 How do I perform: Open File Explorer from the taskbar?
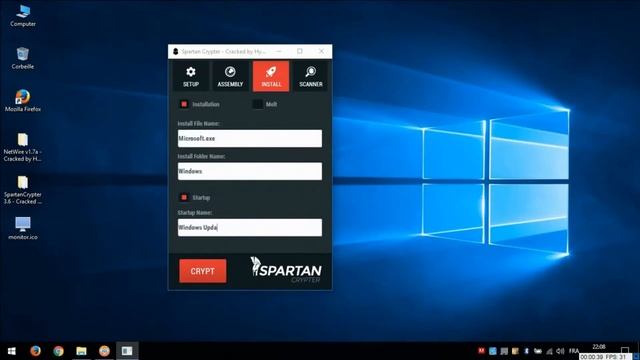click(x=81, y=351)
